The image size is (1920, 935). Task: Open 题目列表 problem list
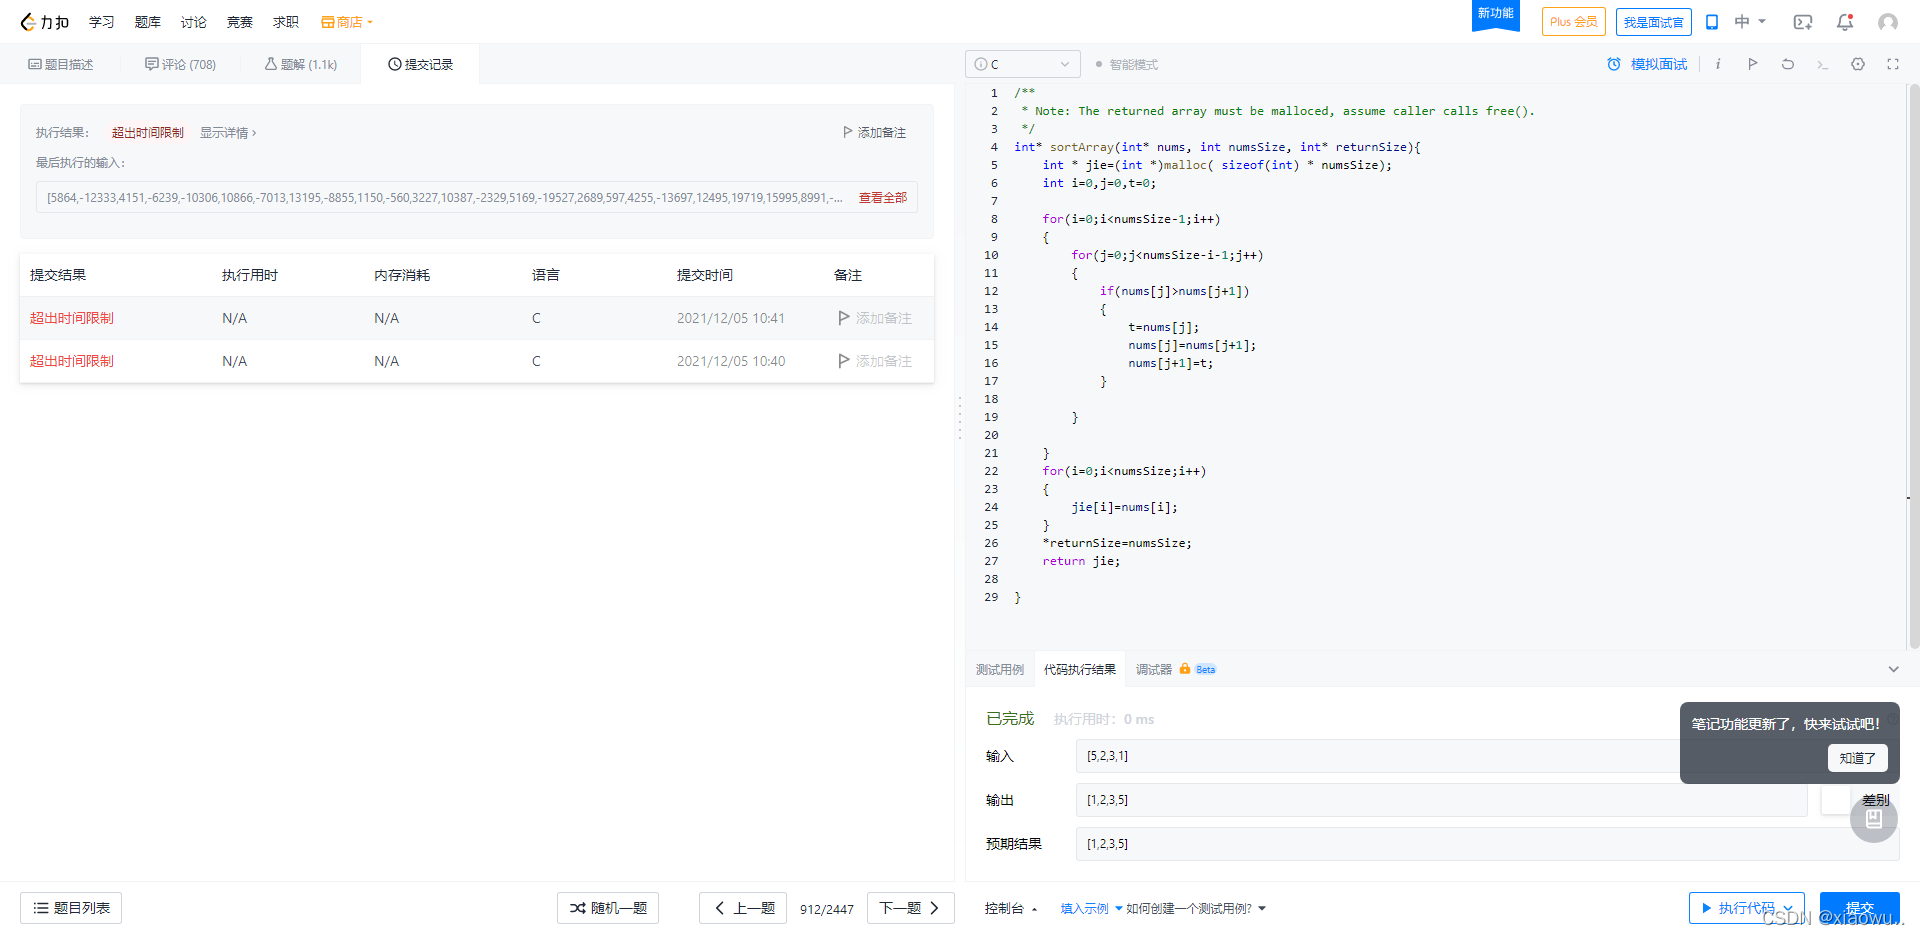click(71, 908)
